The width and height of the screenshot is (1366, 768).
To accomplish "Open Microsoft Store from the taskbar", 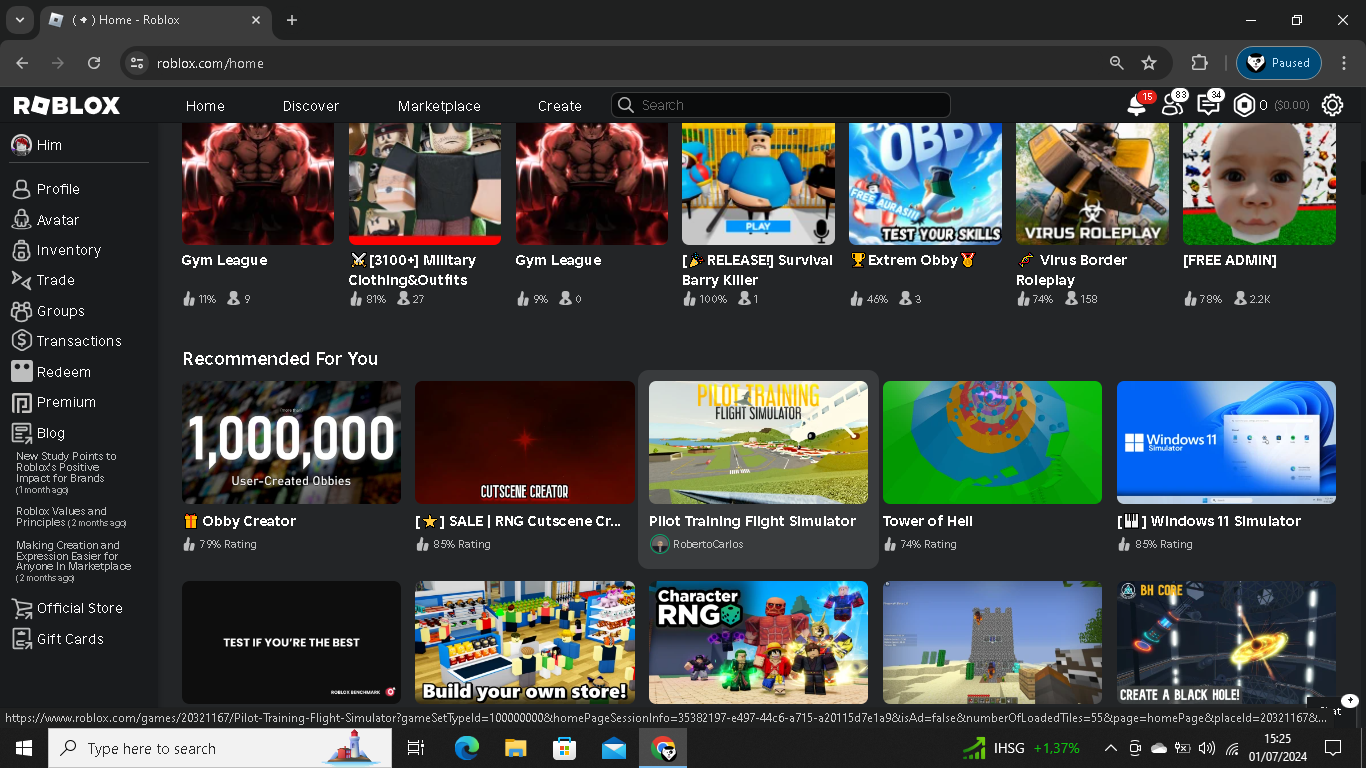I will [x=565, y=748].
